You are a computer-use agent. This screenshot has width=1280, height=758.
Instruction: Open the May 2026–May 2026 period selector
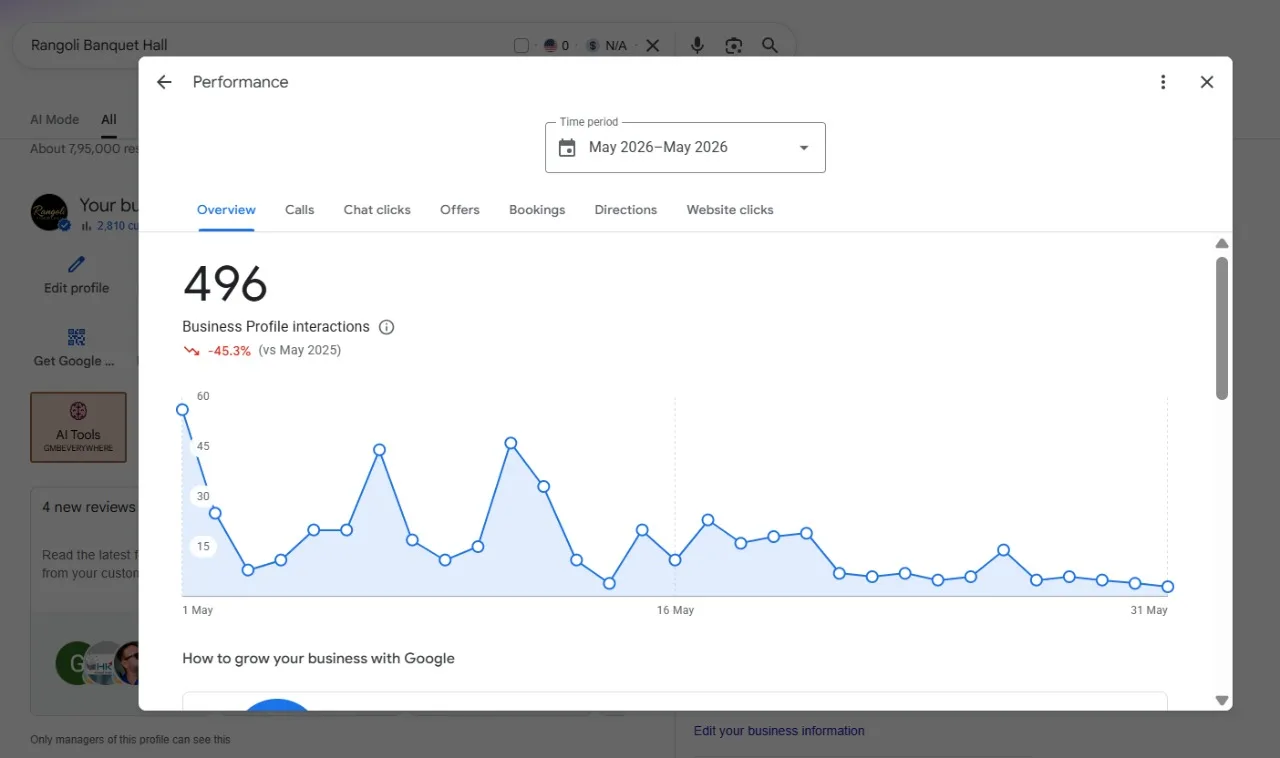685,147
